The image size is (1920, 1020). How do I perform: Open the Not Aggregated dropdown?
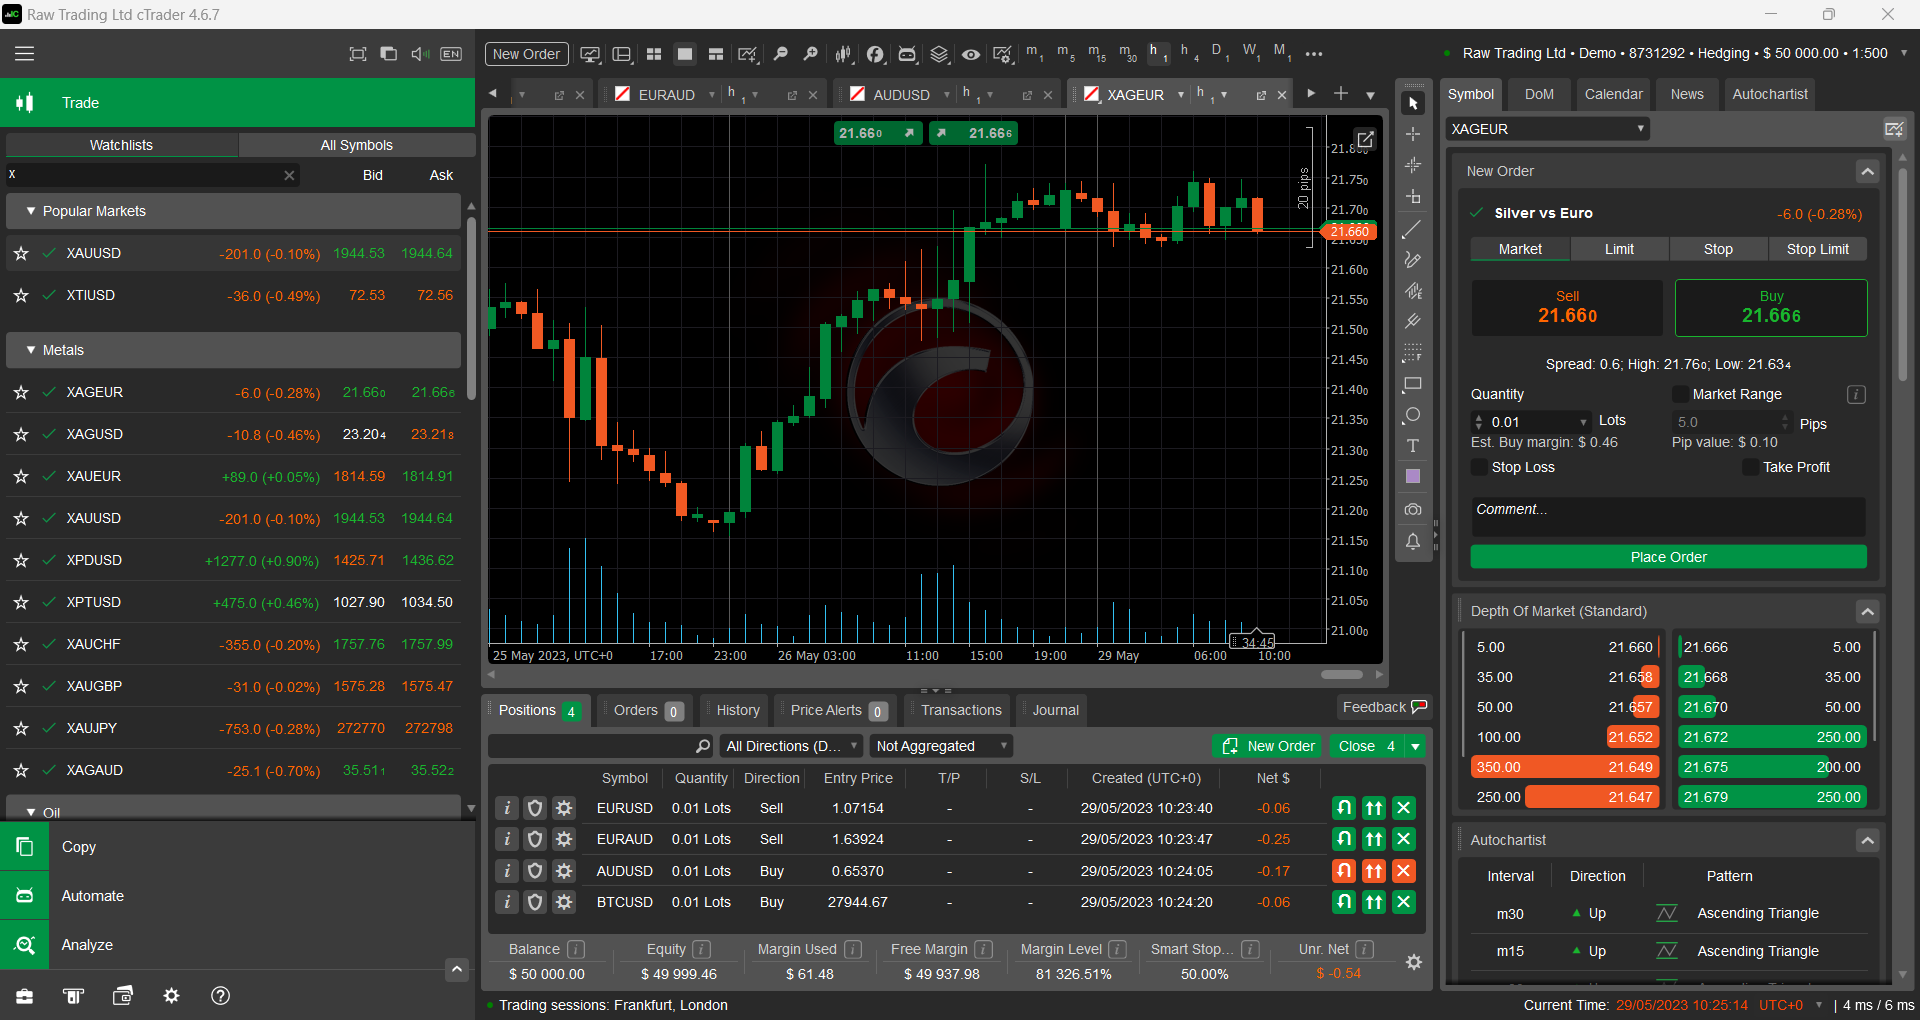coord(941,746)
